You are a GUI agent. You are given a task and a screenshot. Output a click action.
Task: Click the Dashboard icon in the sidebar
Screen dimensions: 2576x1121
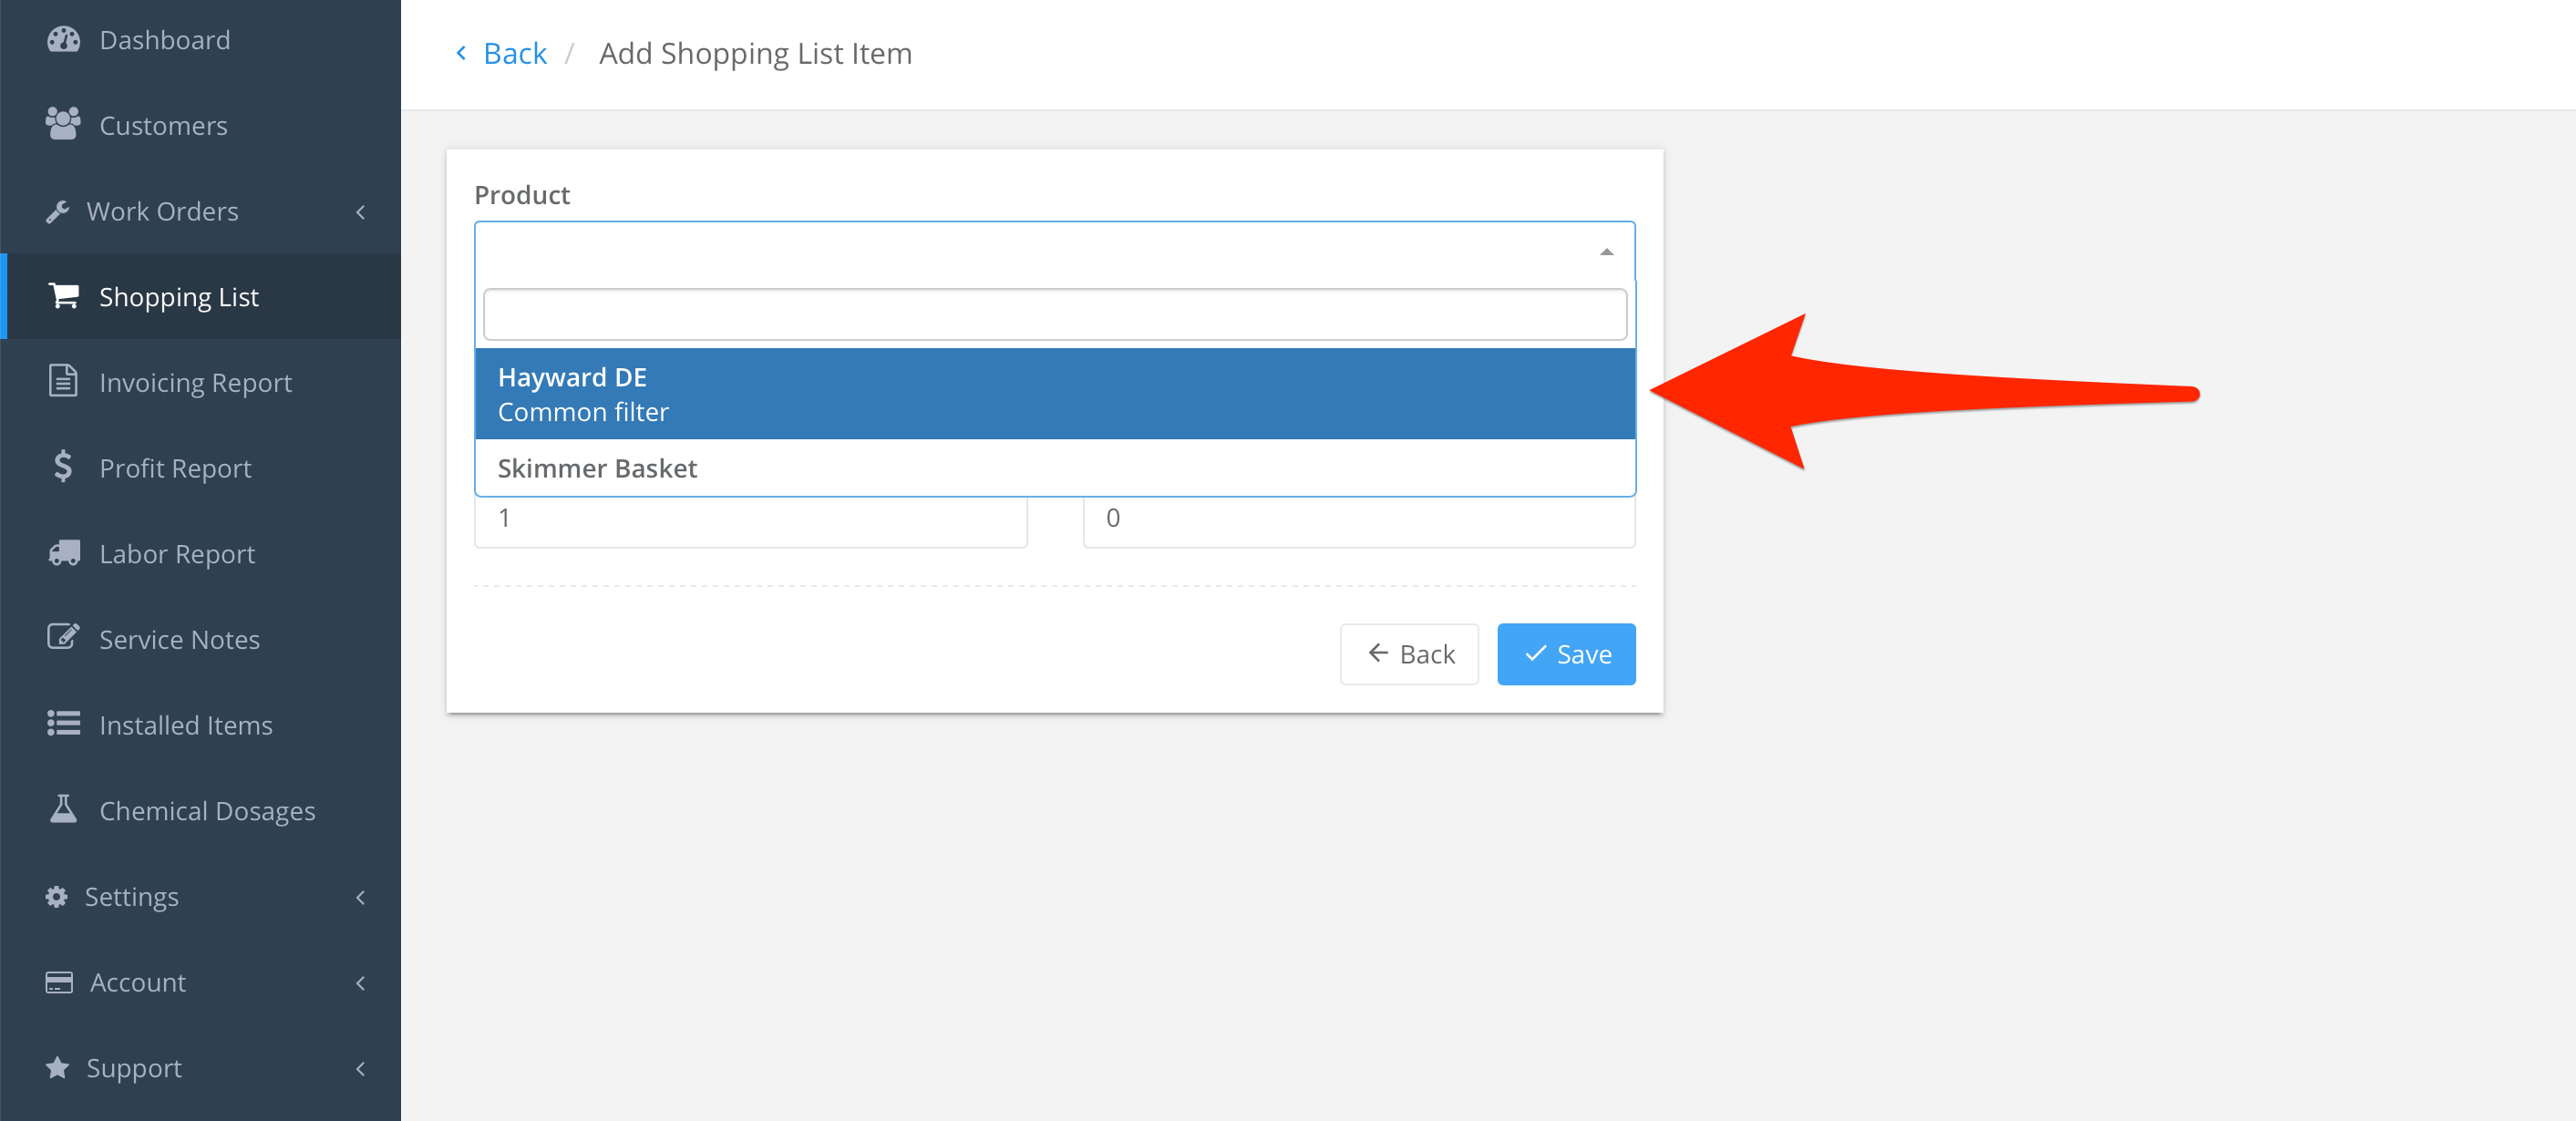tap(63, 39)
